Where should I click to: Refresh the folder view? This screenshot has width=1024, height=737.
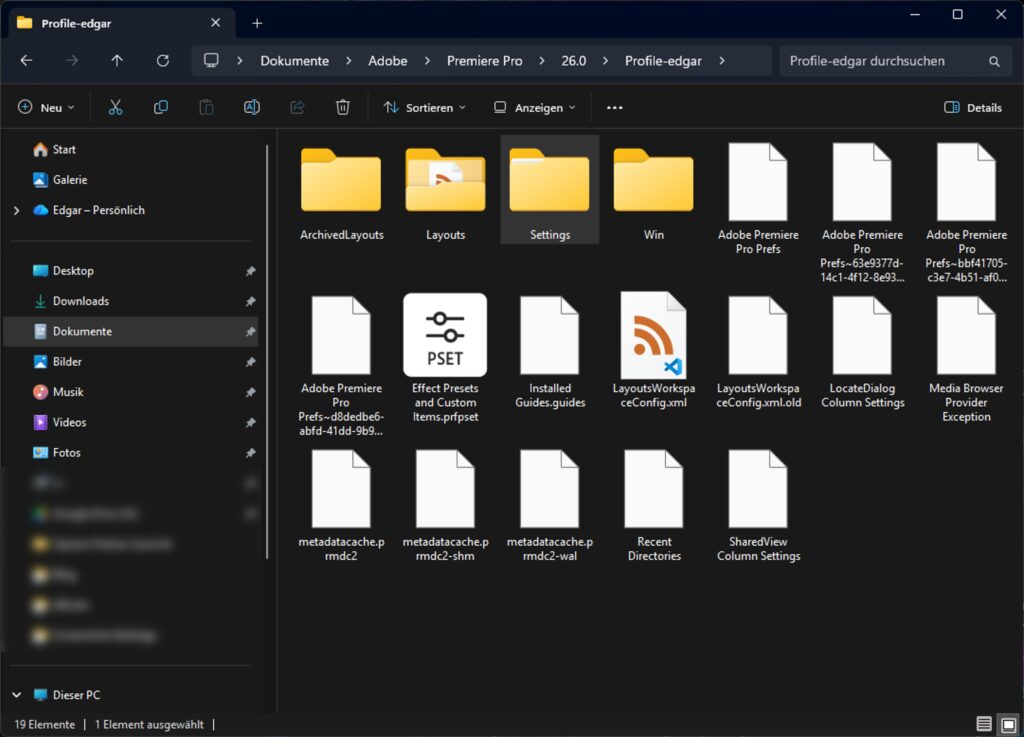coord(163,60)
